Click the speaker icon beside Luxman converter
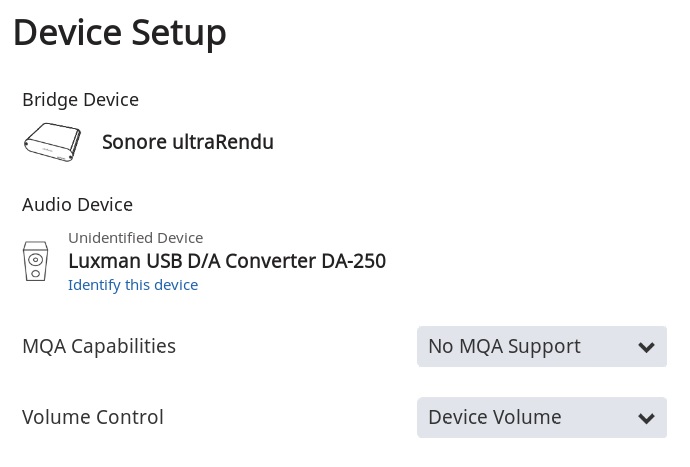Viewport: 690px width, 467px height. click(x=36, y=261)
